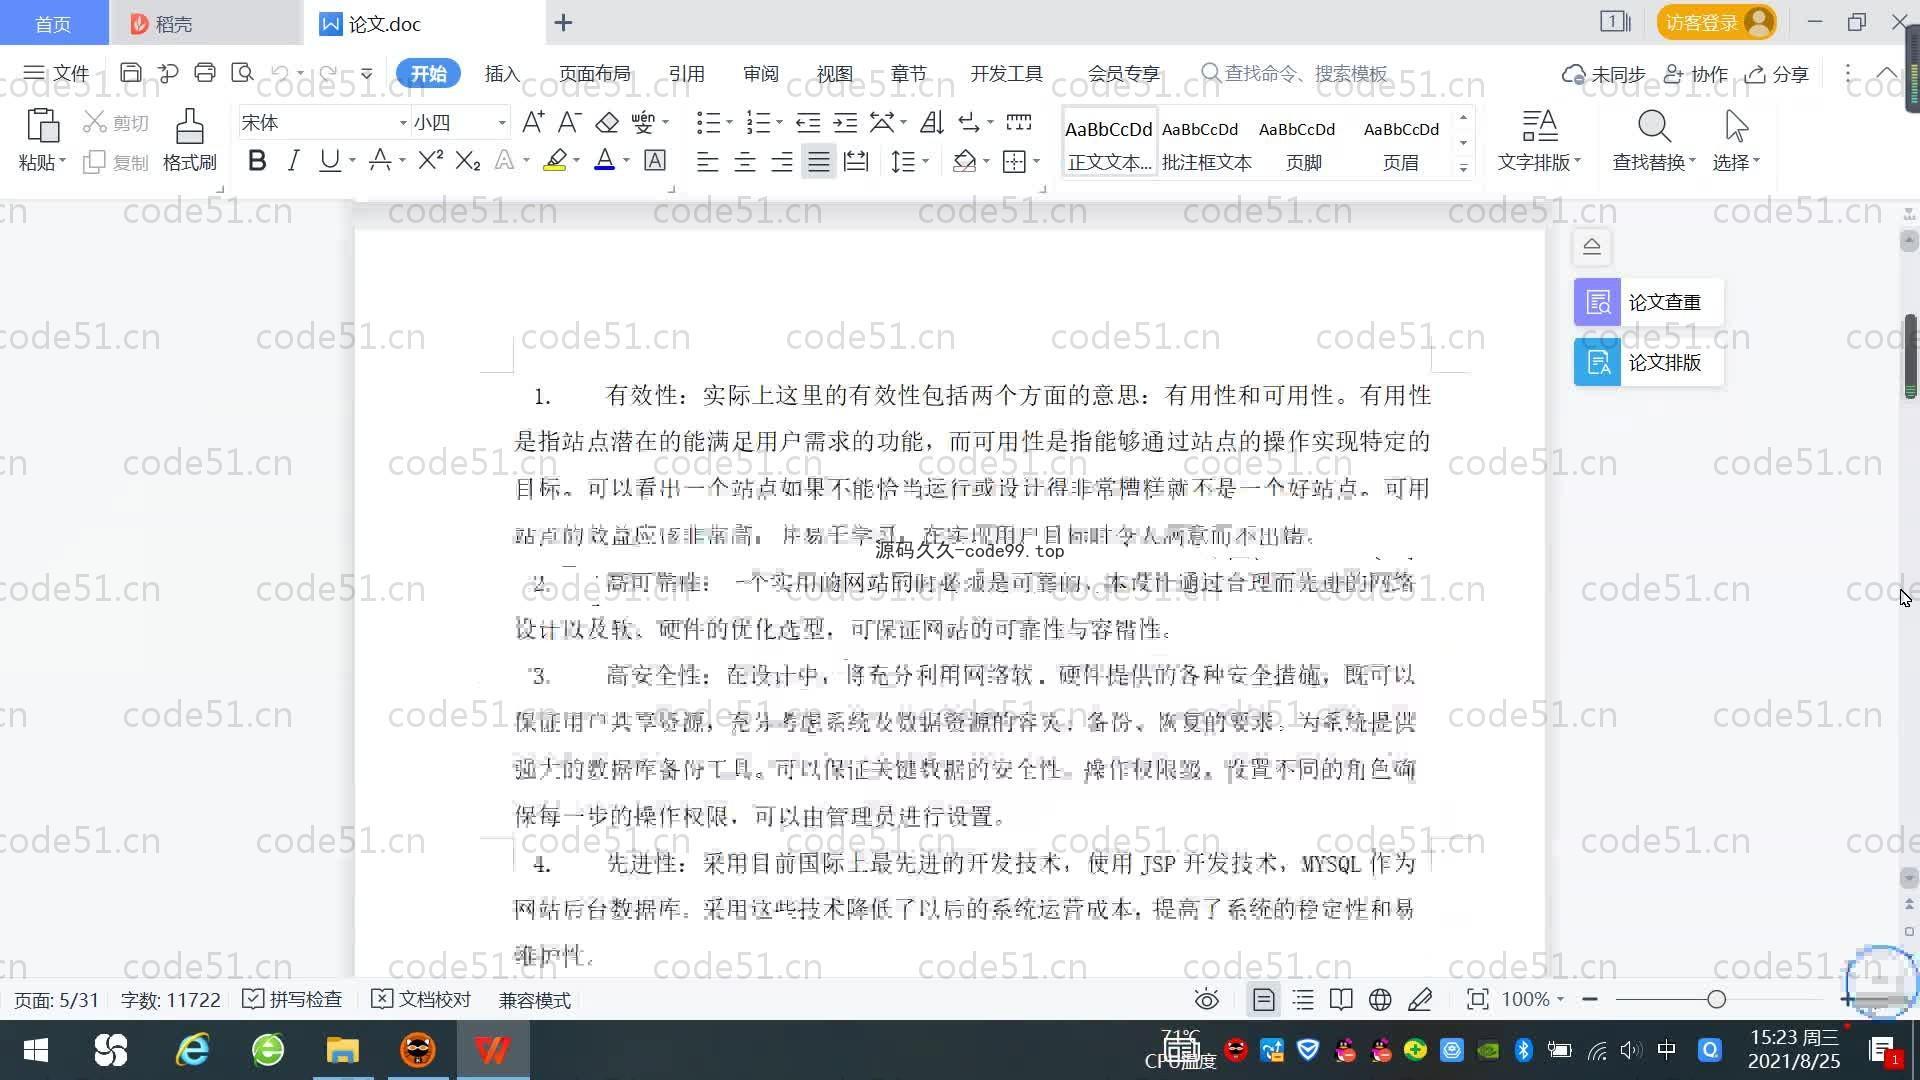The height and width of the screenshot is (1080, 1920).
Task: Apply superscript formatting
Action: tap(430, 161)
